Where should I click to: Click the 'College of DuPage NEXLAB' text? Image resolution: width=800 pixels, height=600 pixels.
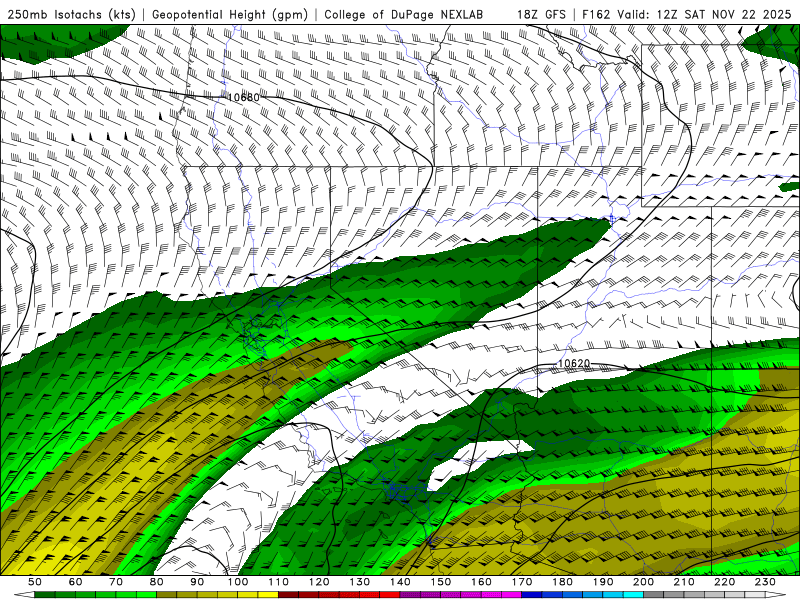pos(404,14)
